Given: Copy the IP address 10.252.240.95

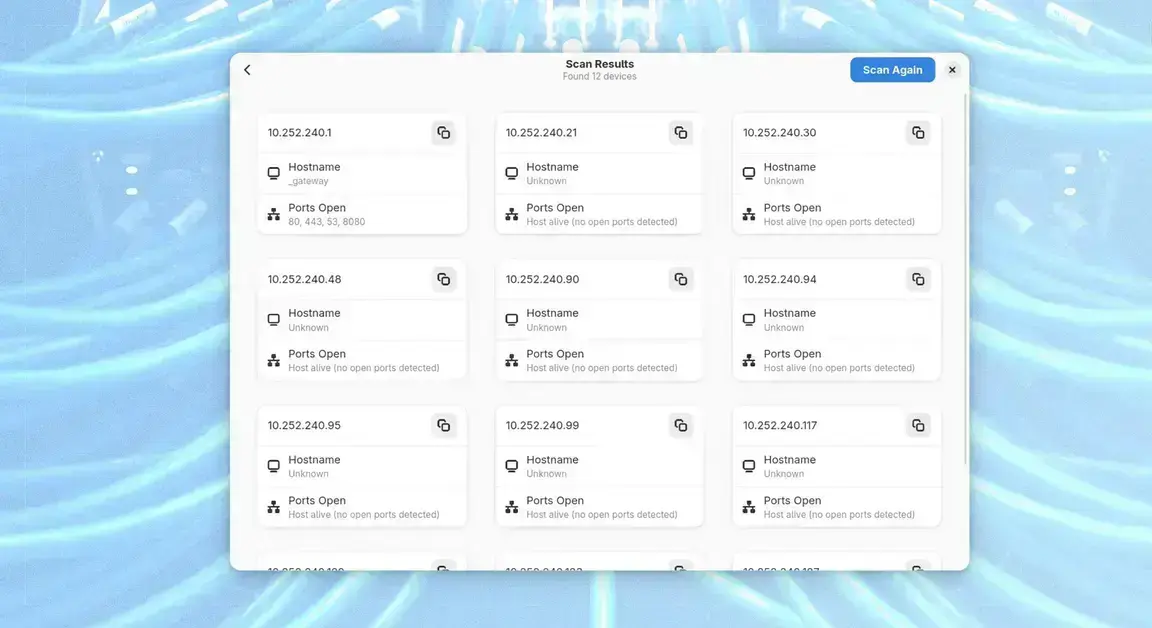Looking at the screenshot, I should (x=444, y=425).
